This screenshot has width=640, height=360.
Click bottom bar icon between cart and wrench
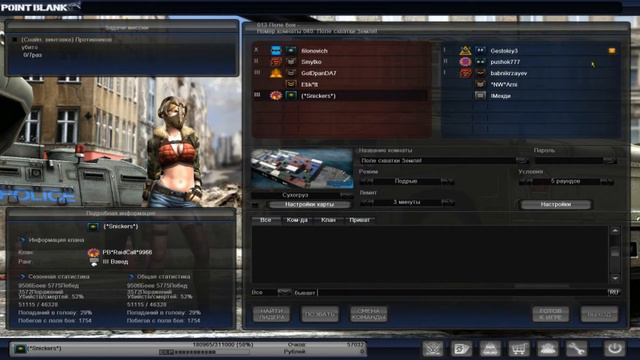coord(547,349)
